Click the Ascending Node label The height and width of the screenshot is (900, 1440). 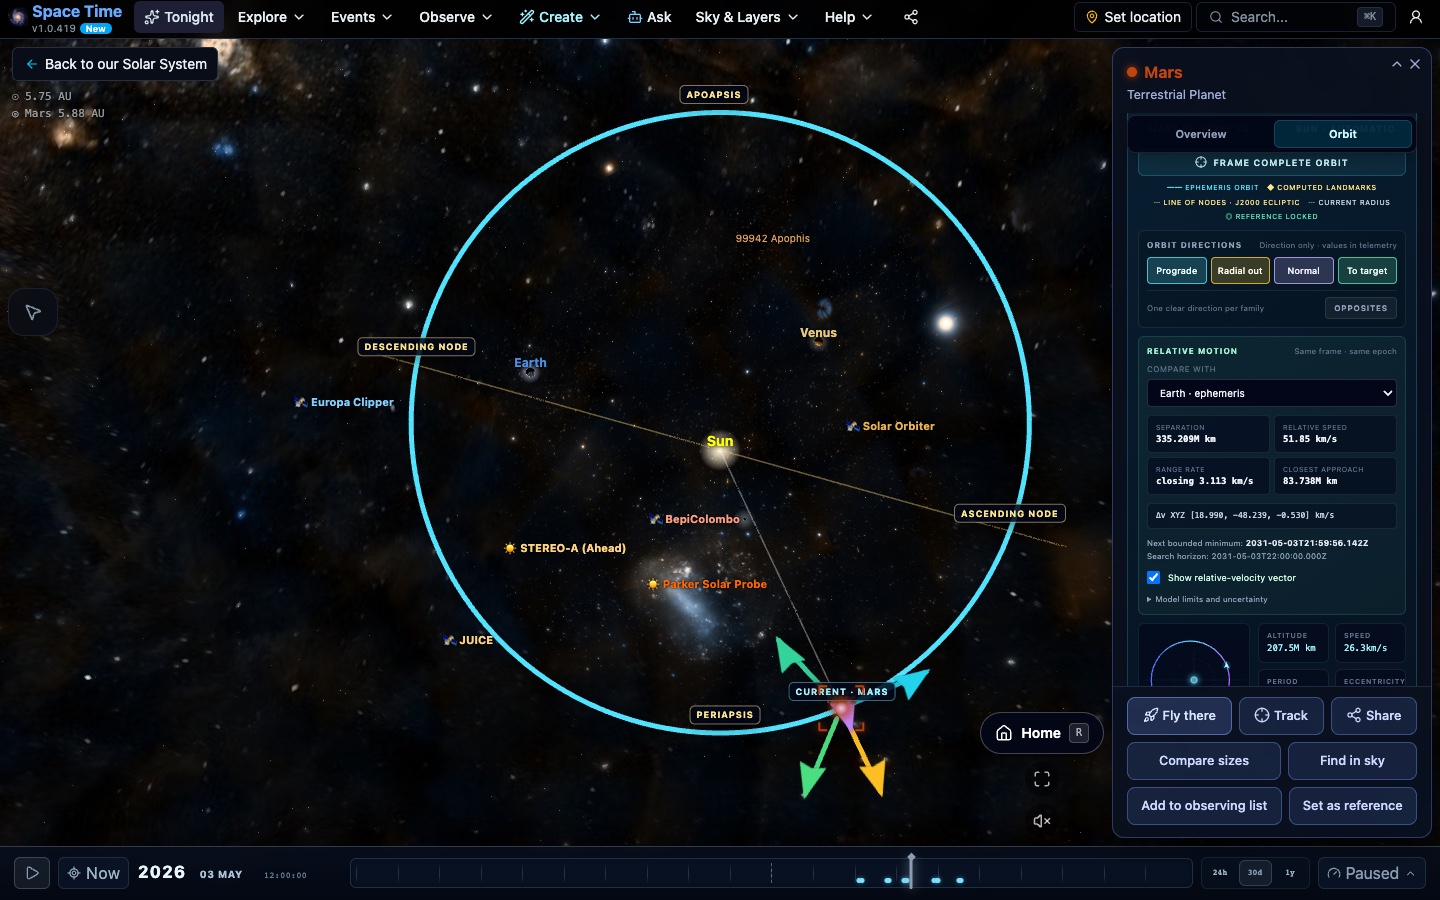click(x=1009, y=514)
